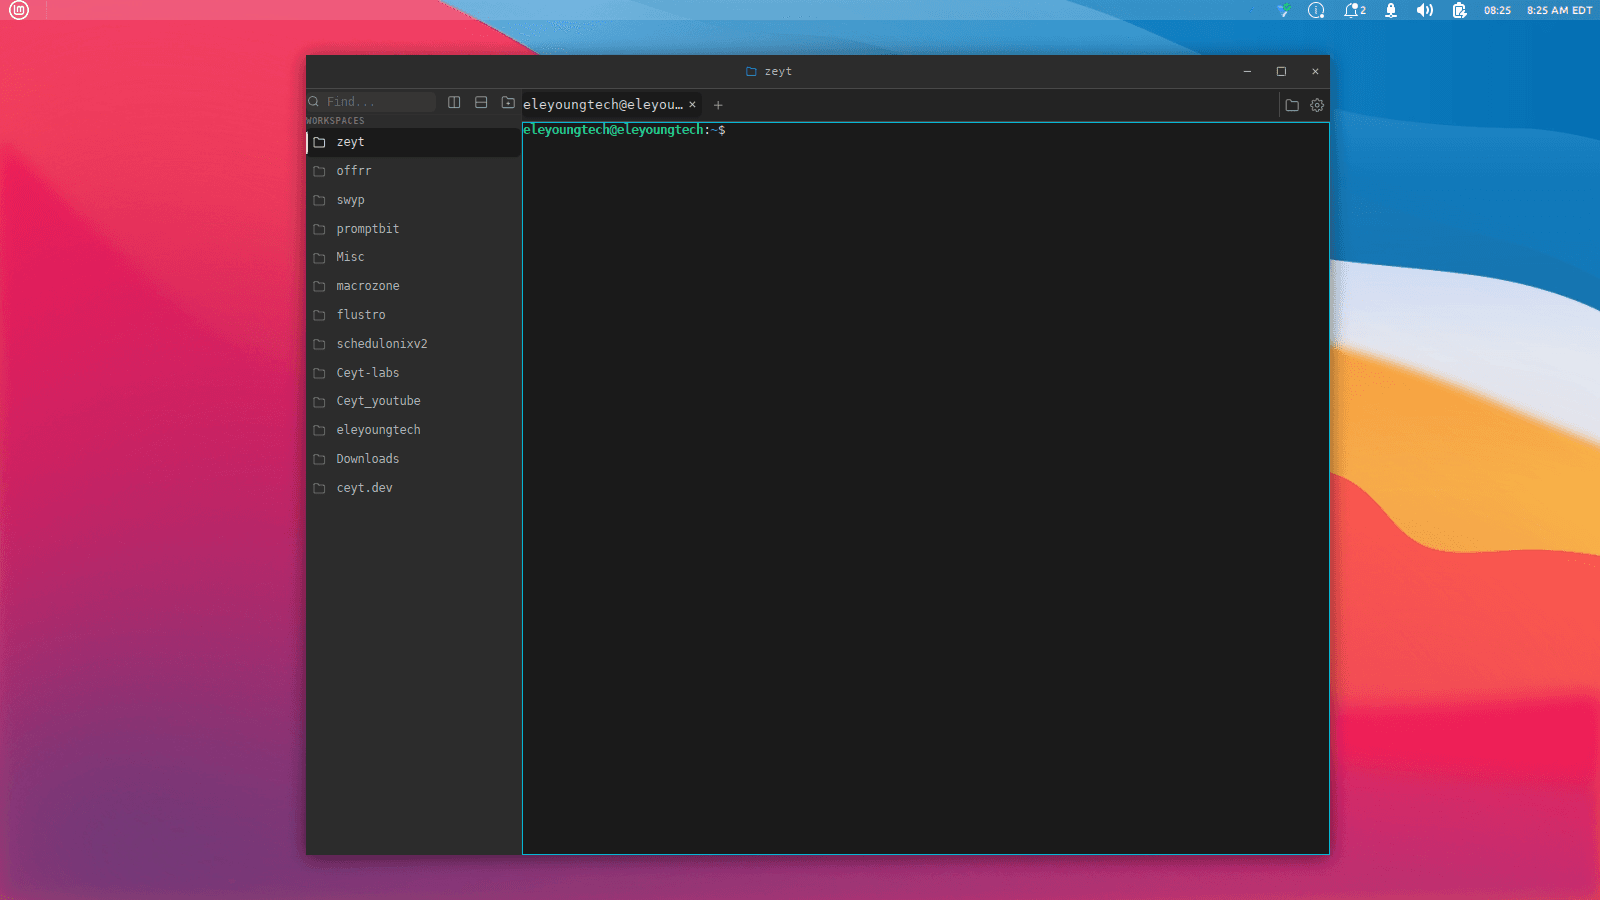Screen dimensions: 1600x900
Task: Select the eleyoungtech@eleyou… terminal tab
Action: coord(603,104)
